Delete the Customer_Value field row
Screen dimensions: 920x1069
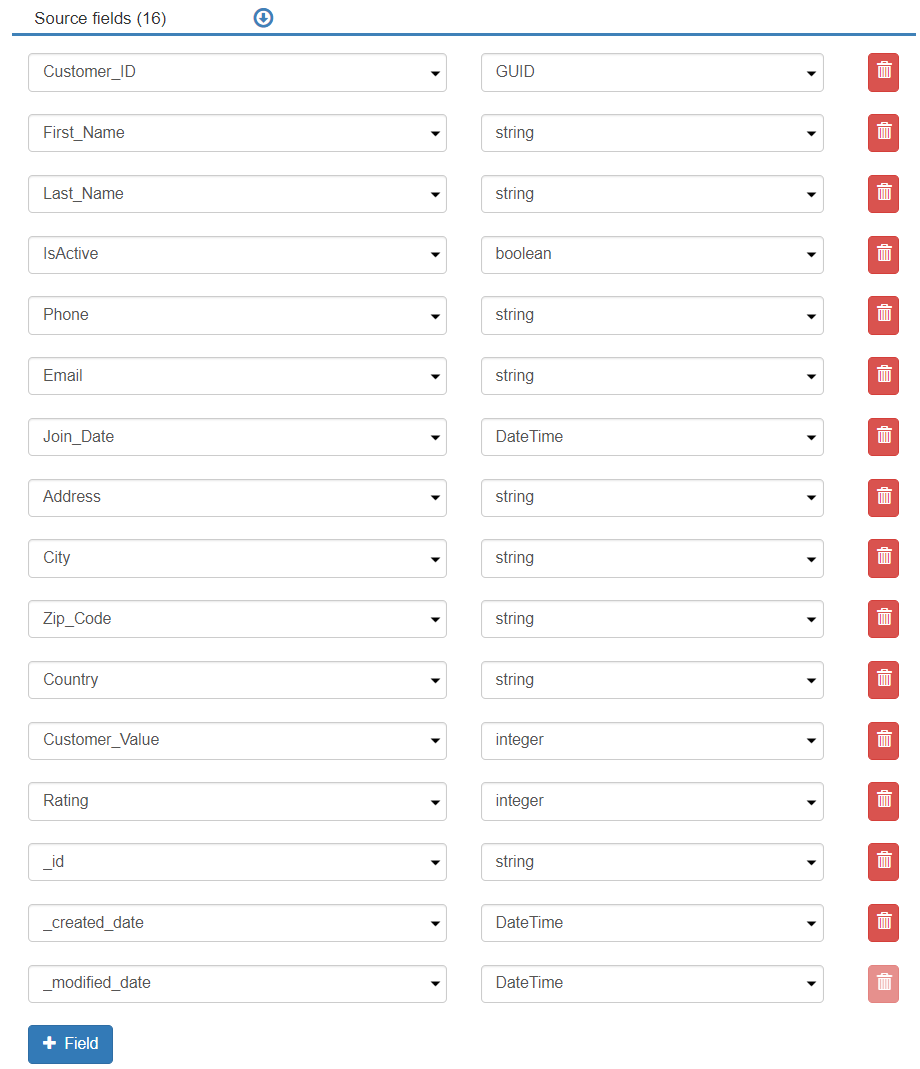coord(883,740)
